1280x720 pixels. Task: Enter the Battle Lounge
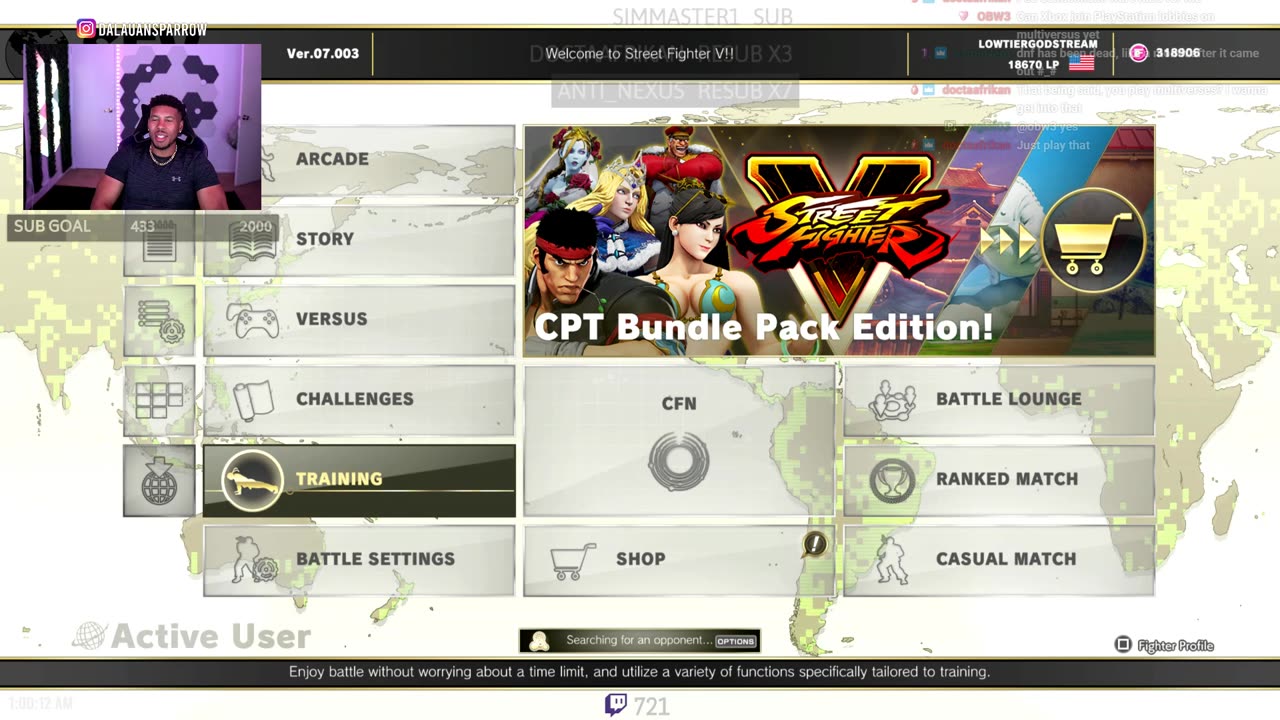pyautogui.click(x=999, y=400)
